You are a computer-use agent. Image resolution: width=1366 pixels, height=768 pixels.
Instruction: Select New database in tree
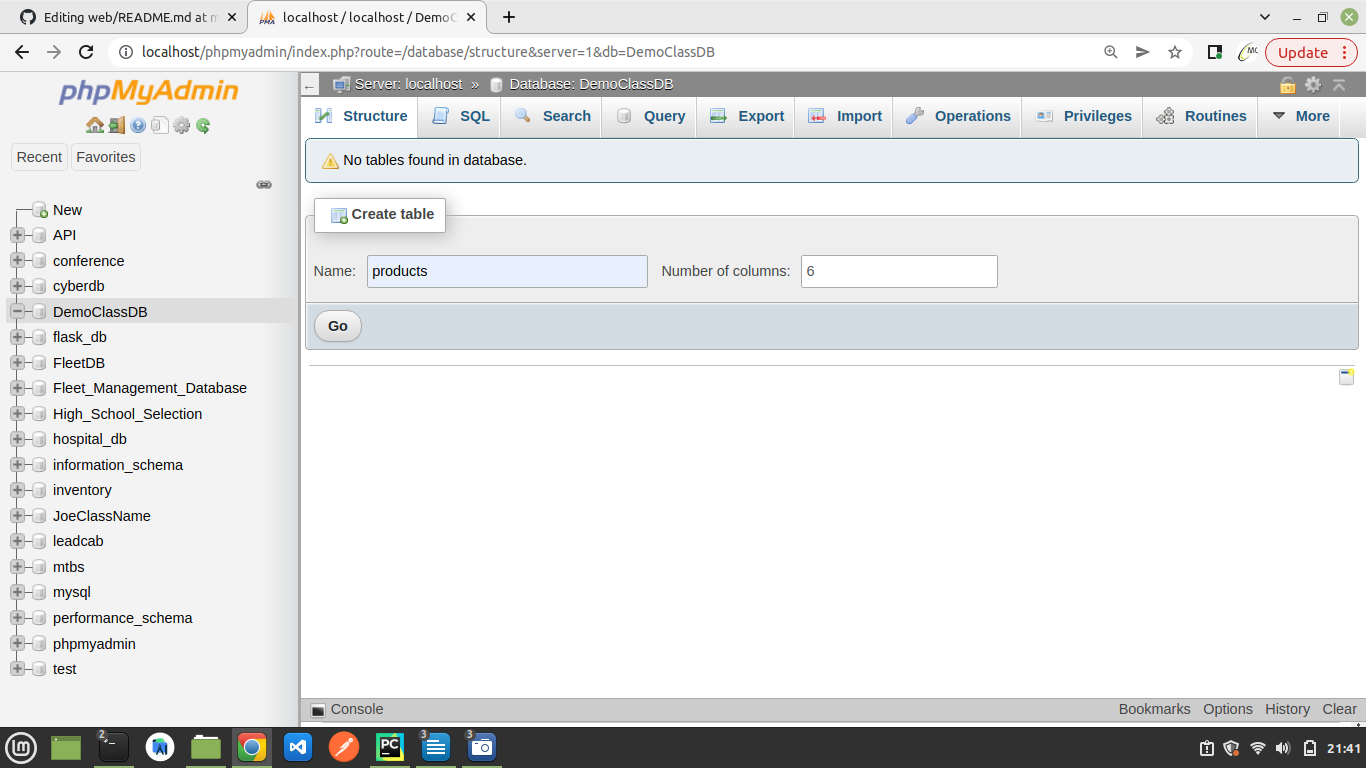[67, 210]
